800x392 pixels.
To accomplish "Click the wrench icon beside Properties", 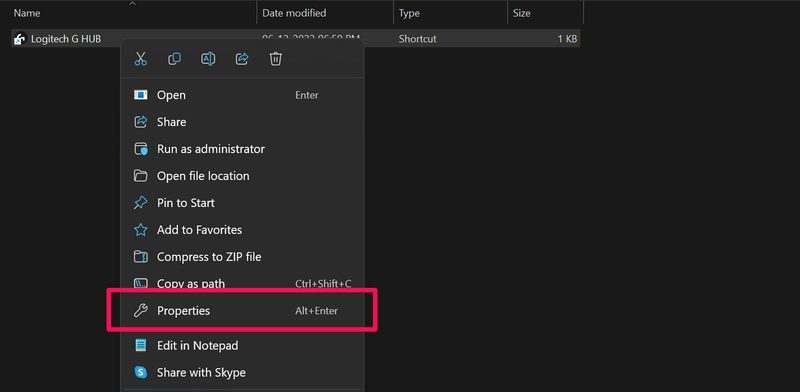I will [140, 310].
